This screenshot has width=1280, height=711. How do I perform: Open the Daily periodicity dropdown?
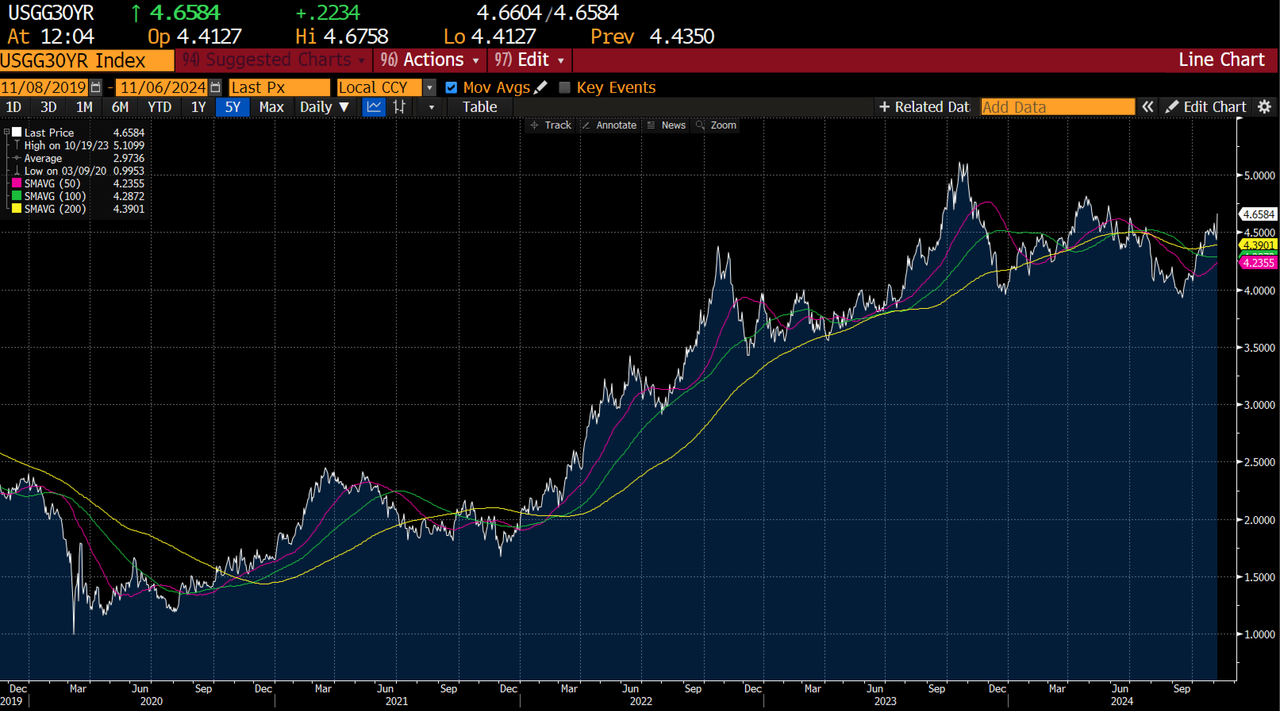(325, 107)
